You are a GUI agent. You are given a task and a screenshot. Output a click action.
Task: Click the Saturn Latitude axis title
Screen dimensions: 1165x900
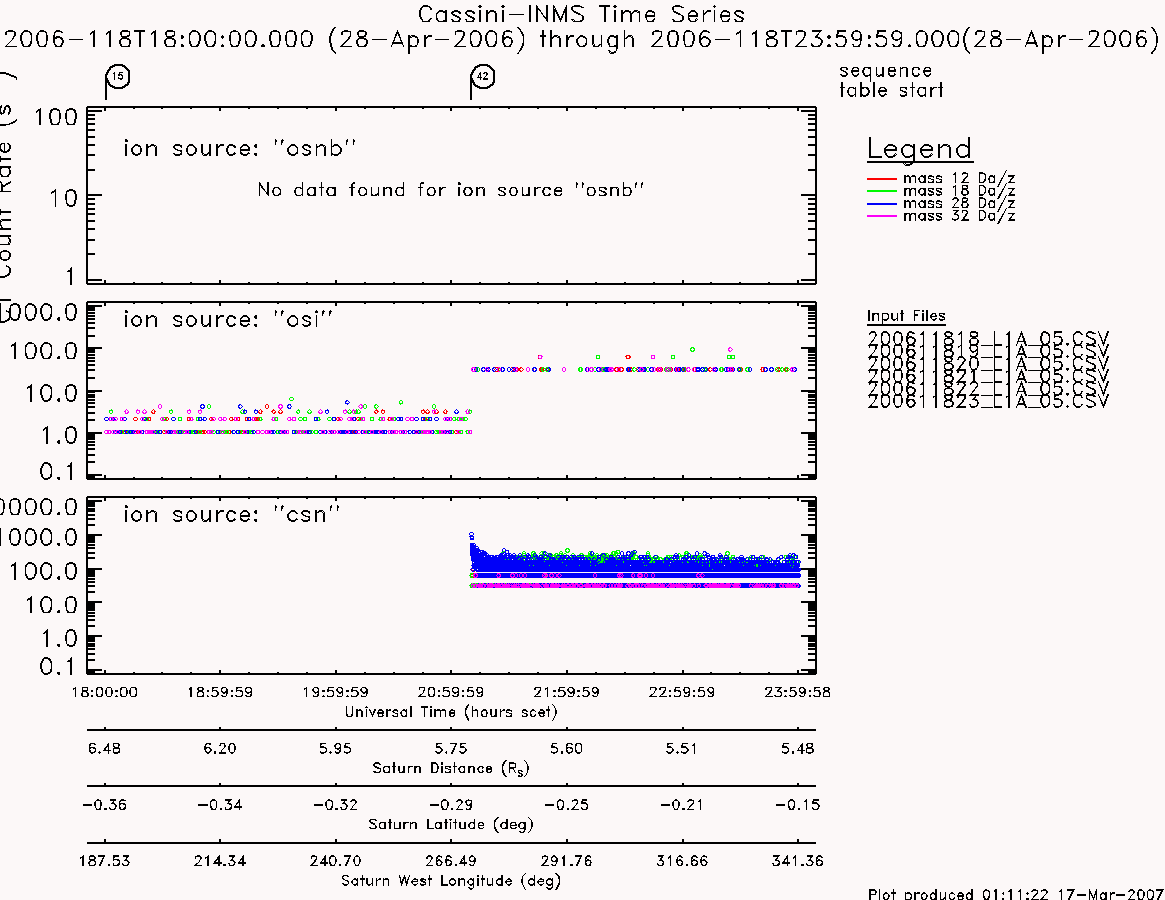451,824
